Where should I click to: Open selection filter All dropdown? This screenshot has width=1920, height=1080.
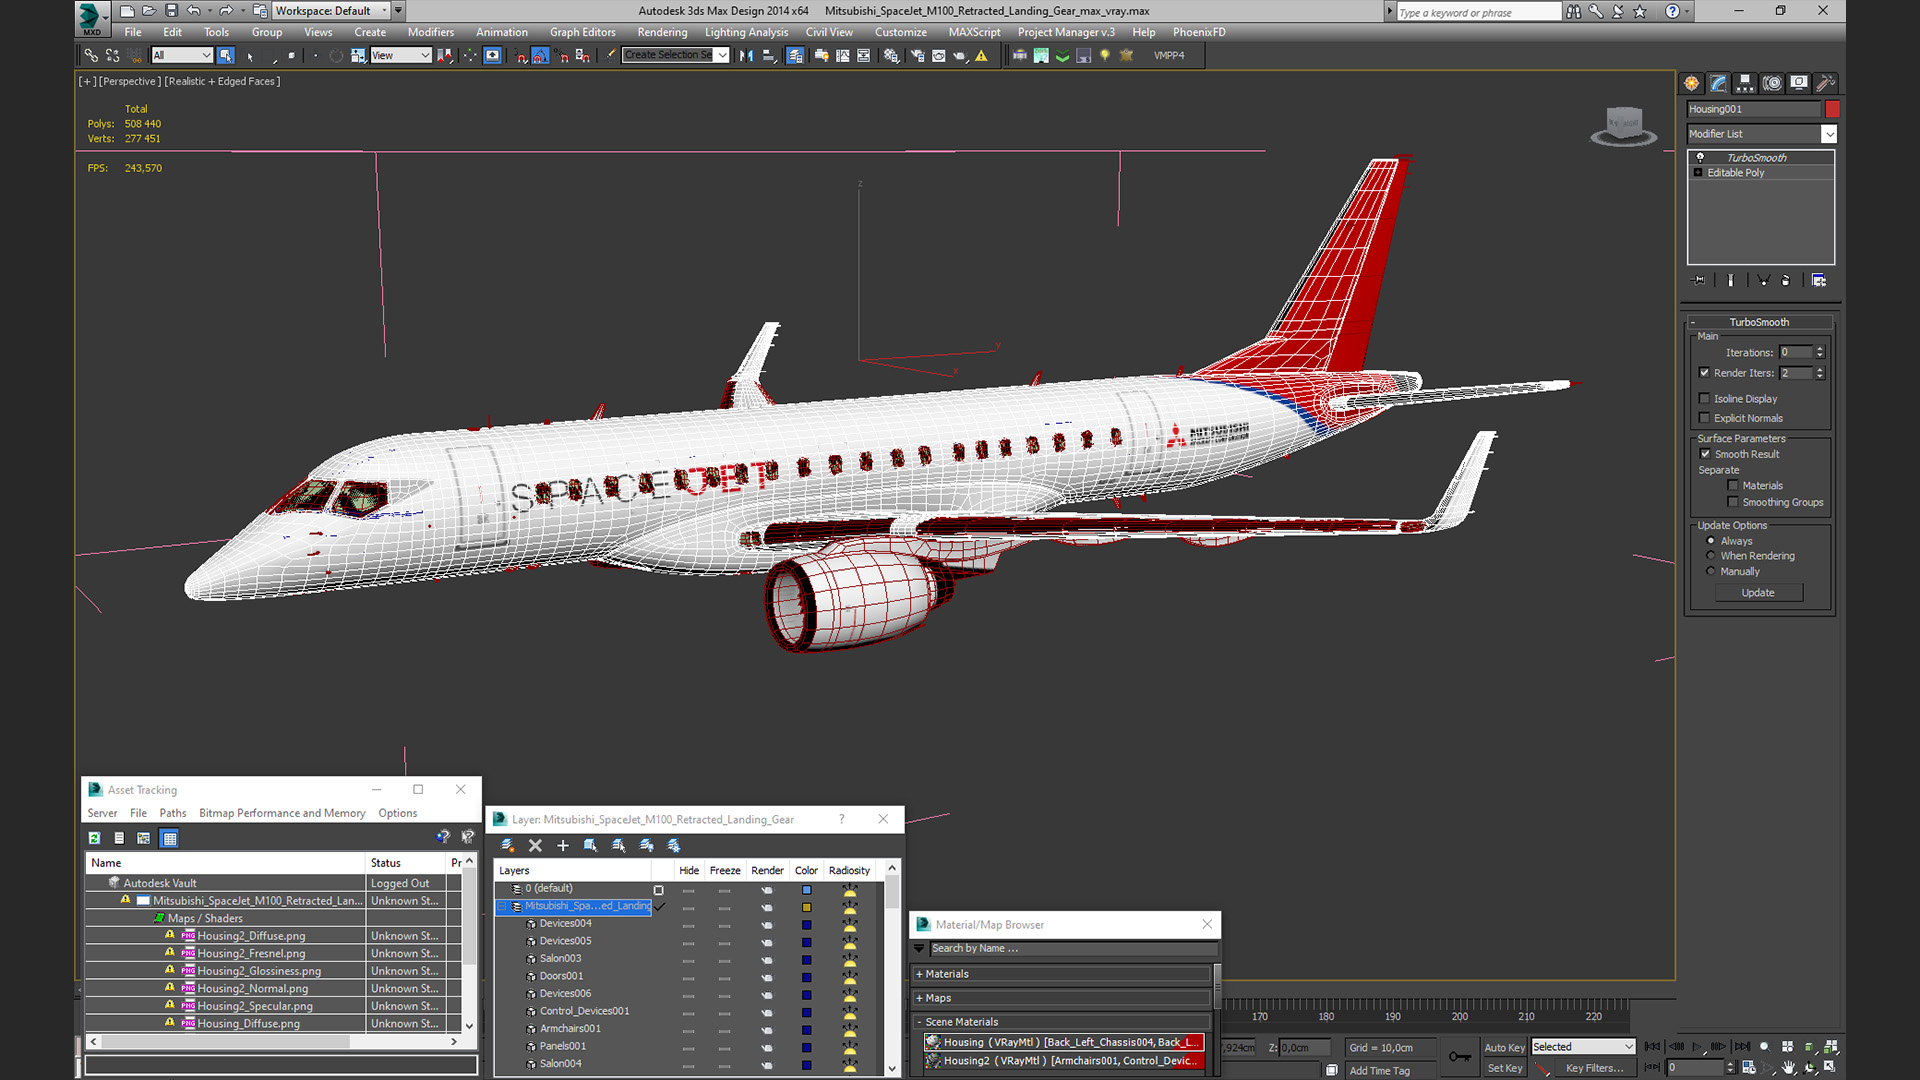point(181,56)
